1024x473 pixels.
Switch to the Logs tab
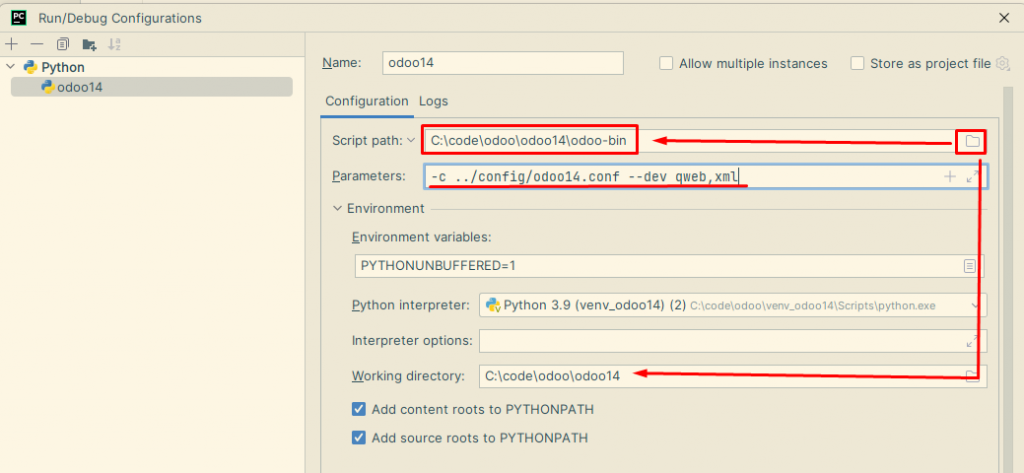433,101
